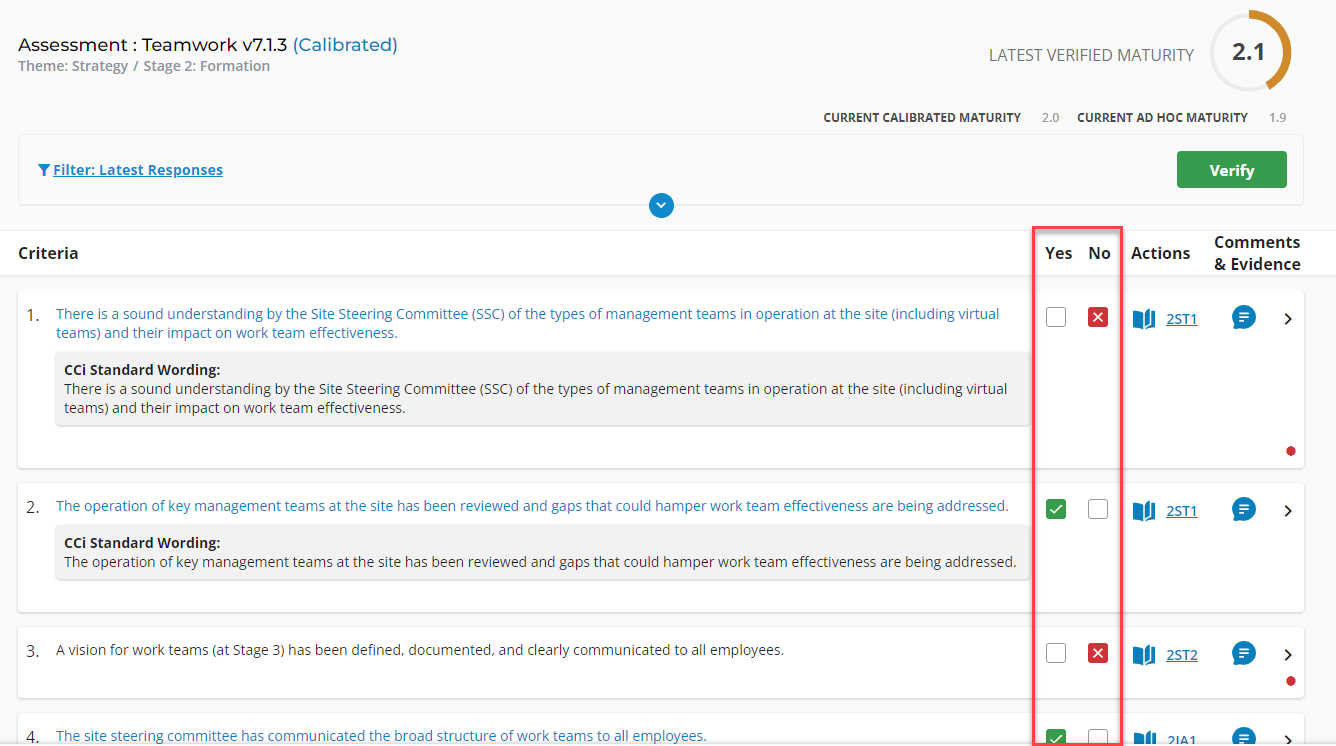
Task: Uncheck the No response on criterion 1
Action: 1097,316
